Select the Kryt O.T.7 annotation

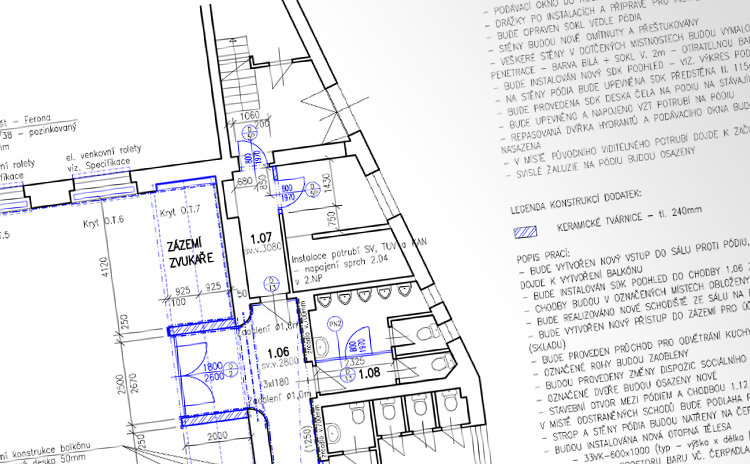[x=181, y=209]
